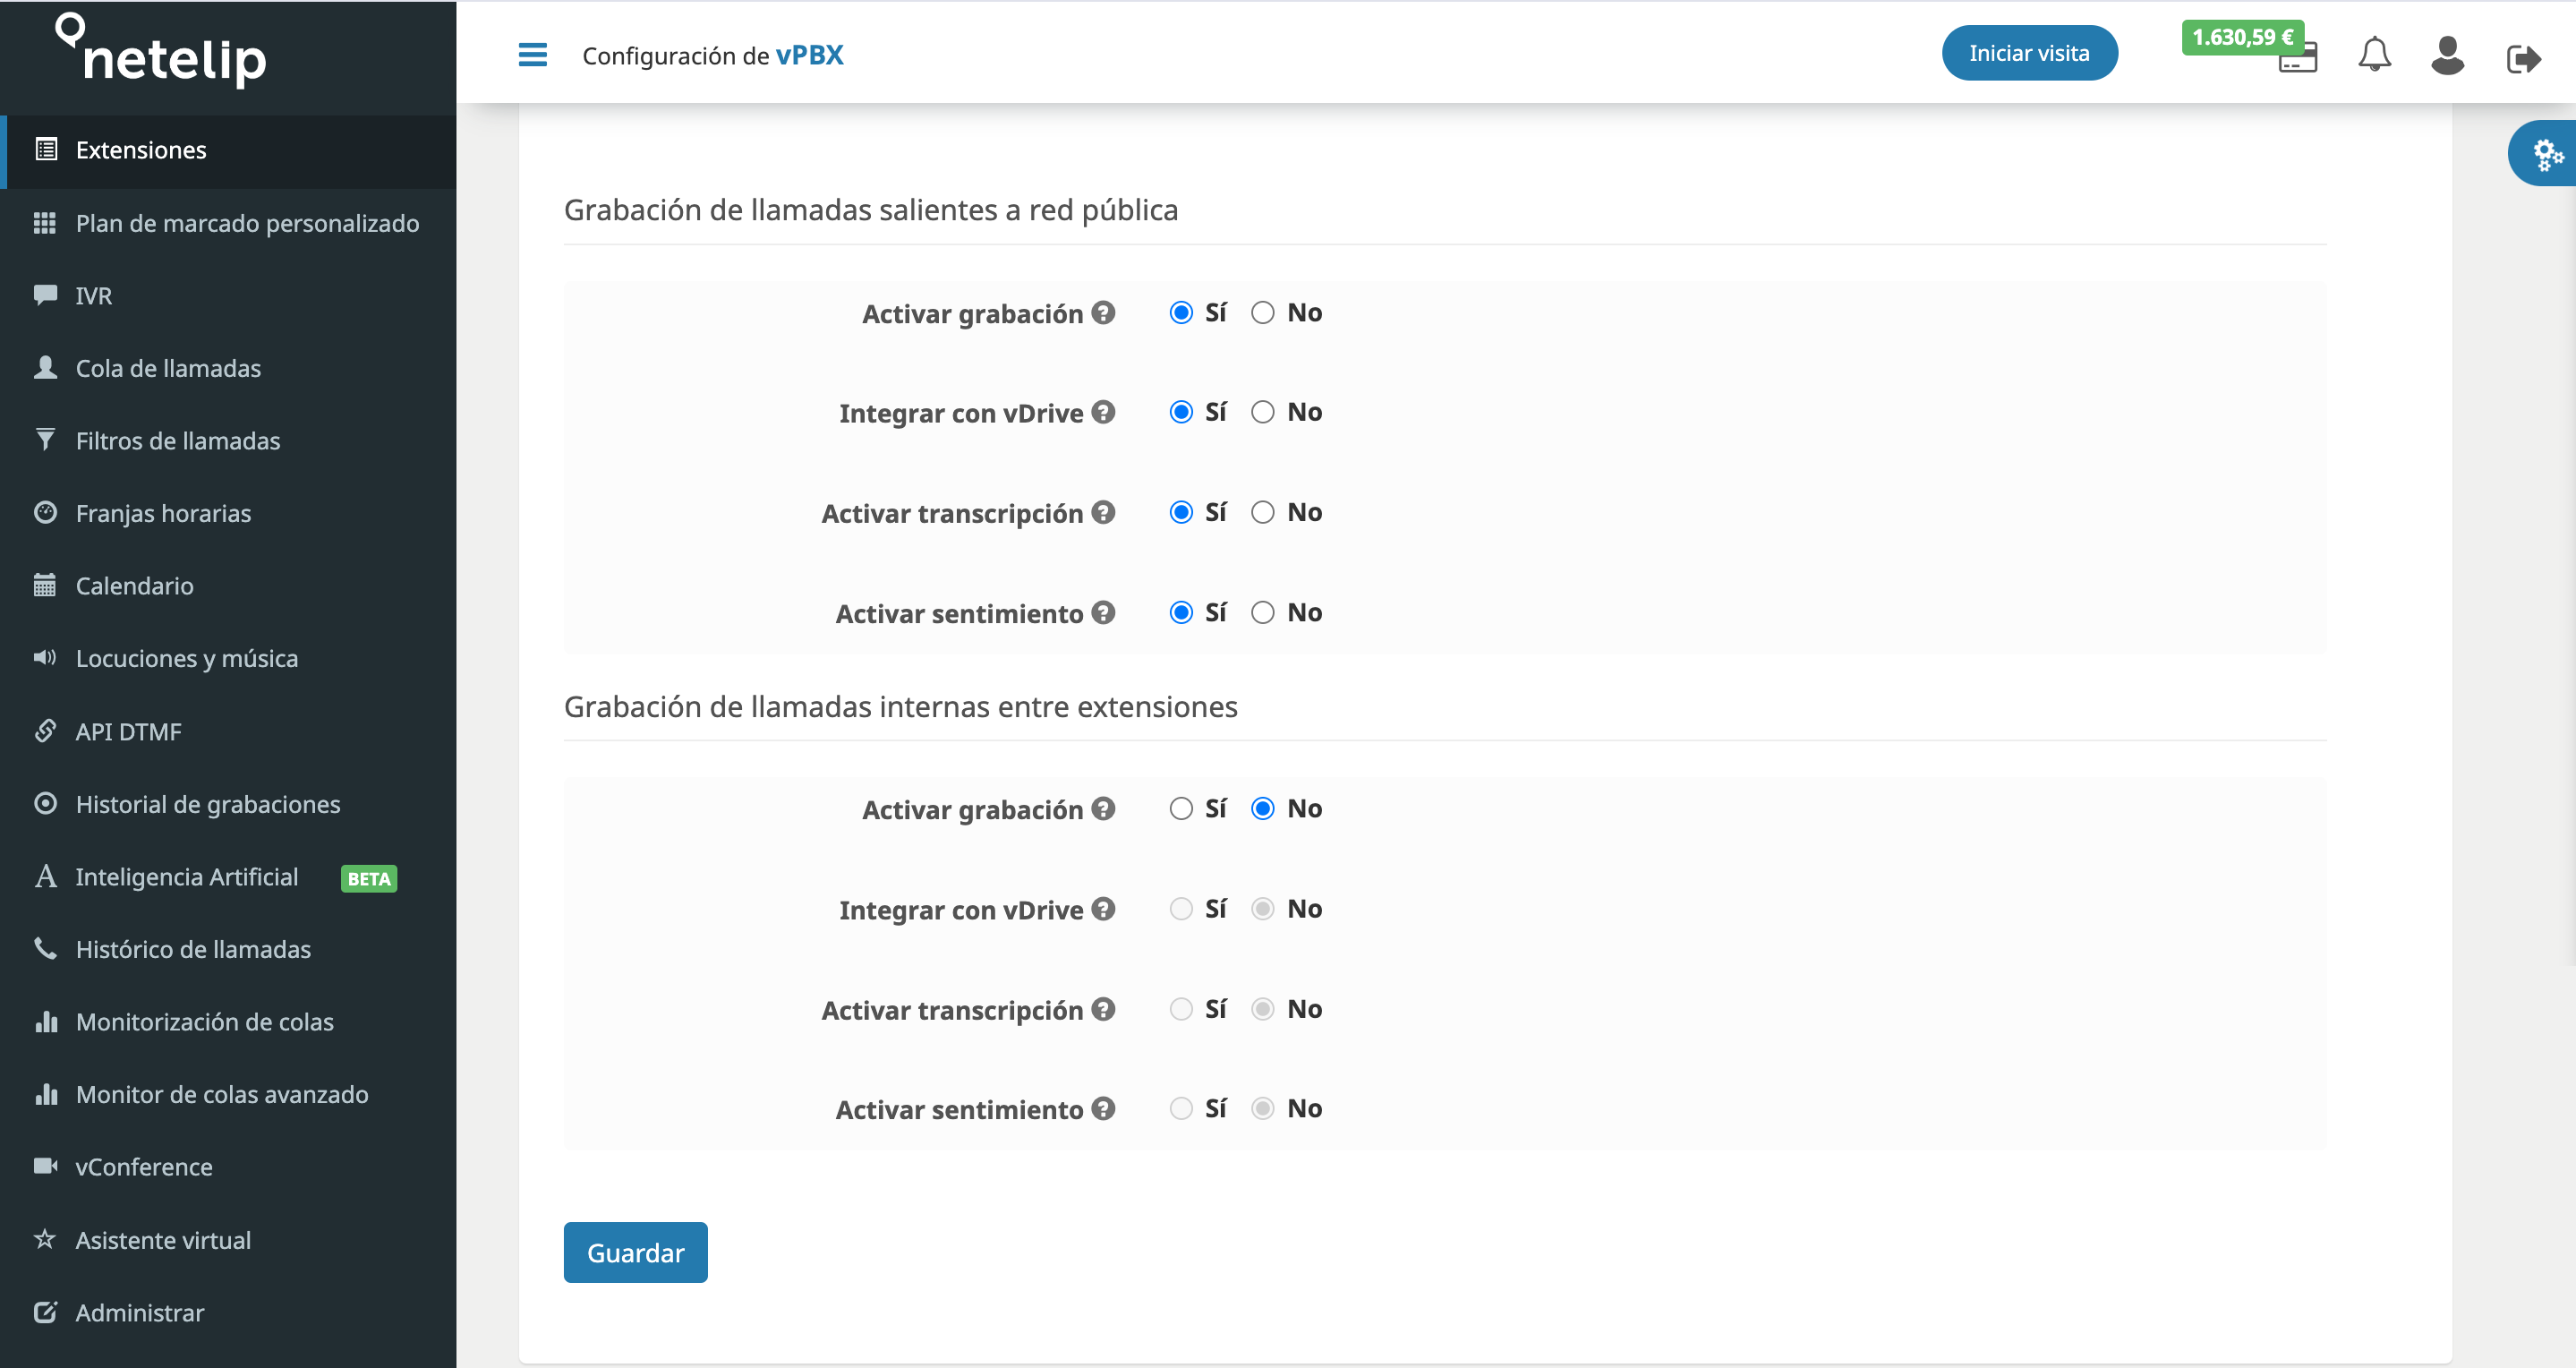Show help for outgoing Activar transcripción
The width and height of the screenshot is (2576, 1368).
coord(1103,512)
